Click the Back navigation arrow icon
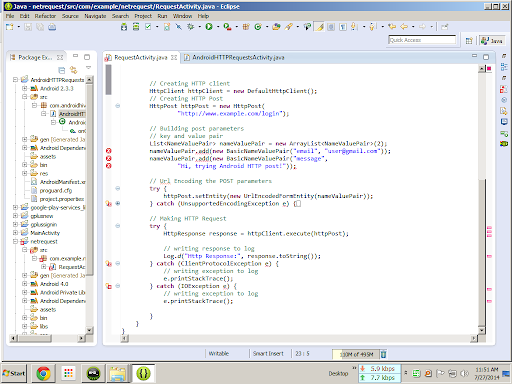Image resolution: width=512 pixels, height=384 pixels. pos(404,27)
